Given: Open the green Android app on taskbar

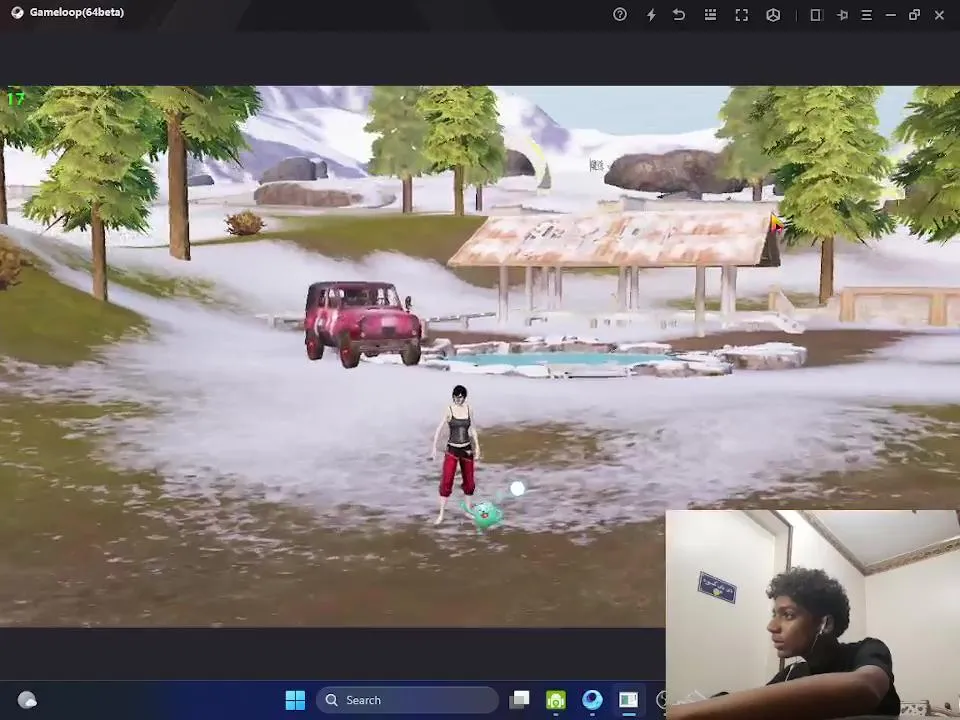Looking at the screenshot, I should [555, 700].
